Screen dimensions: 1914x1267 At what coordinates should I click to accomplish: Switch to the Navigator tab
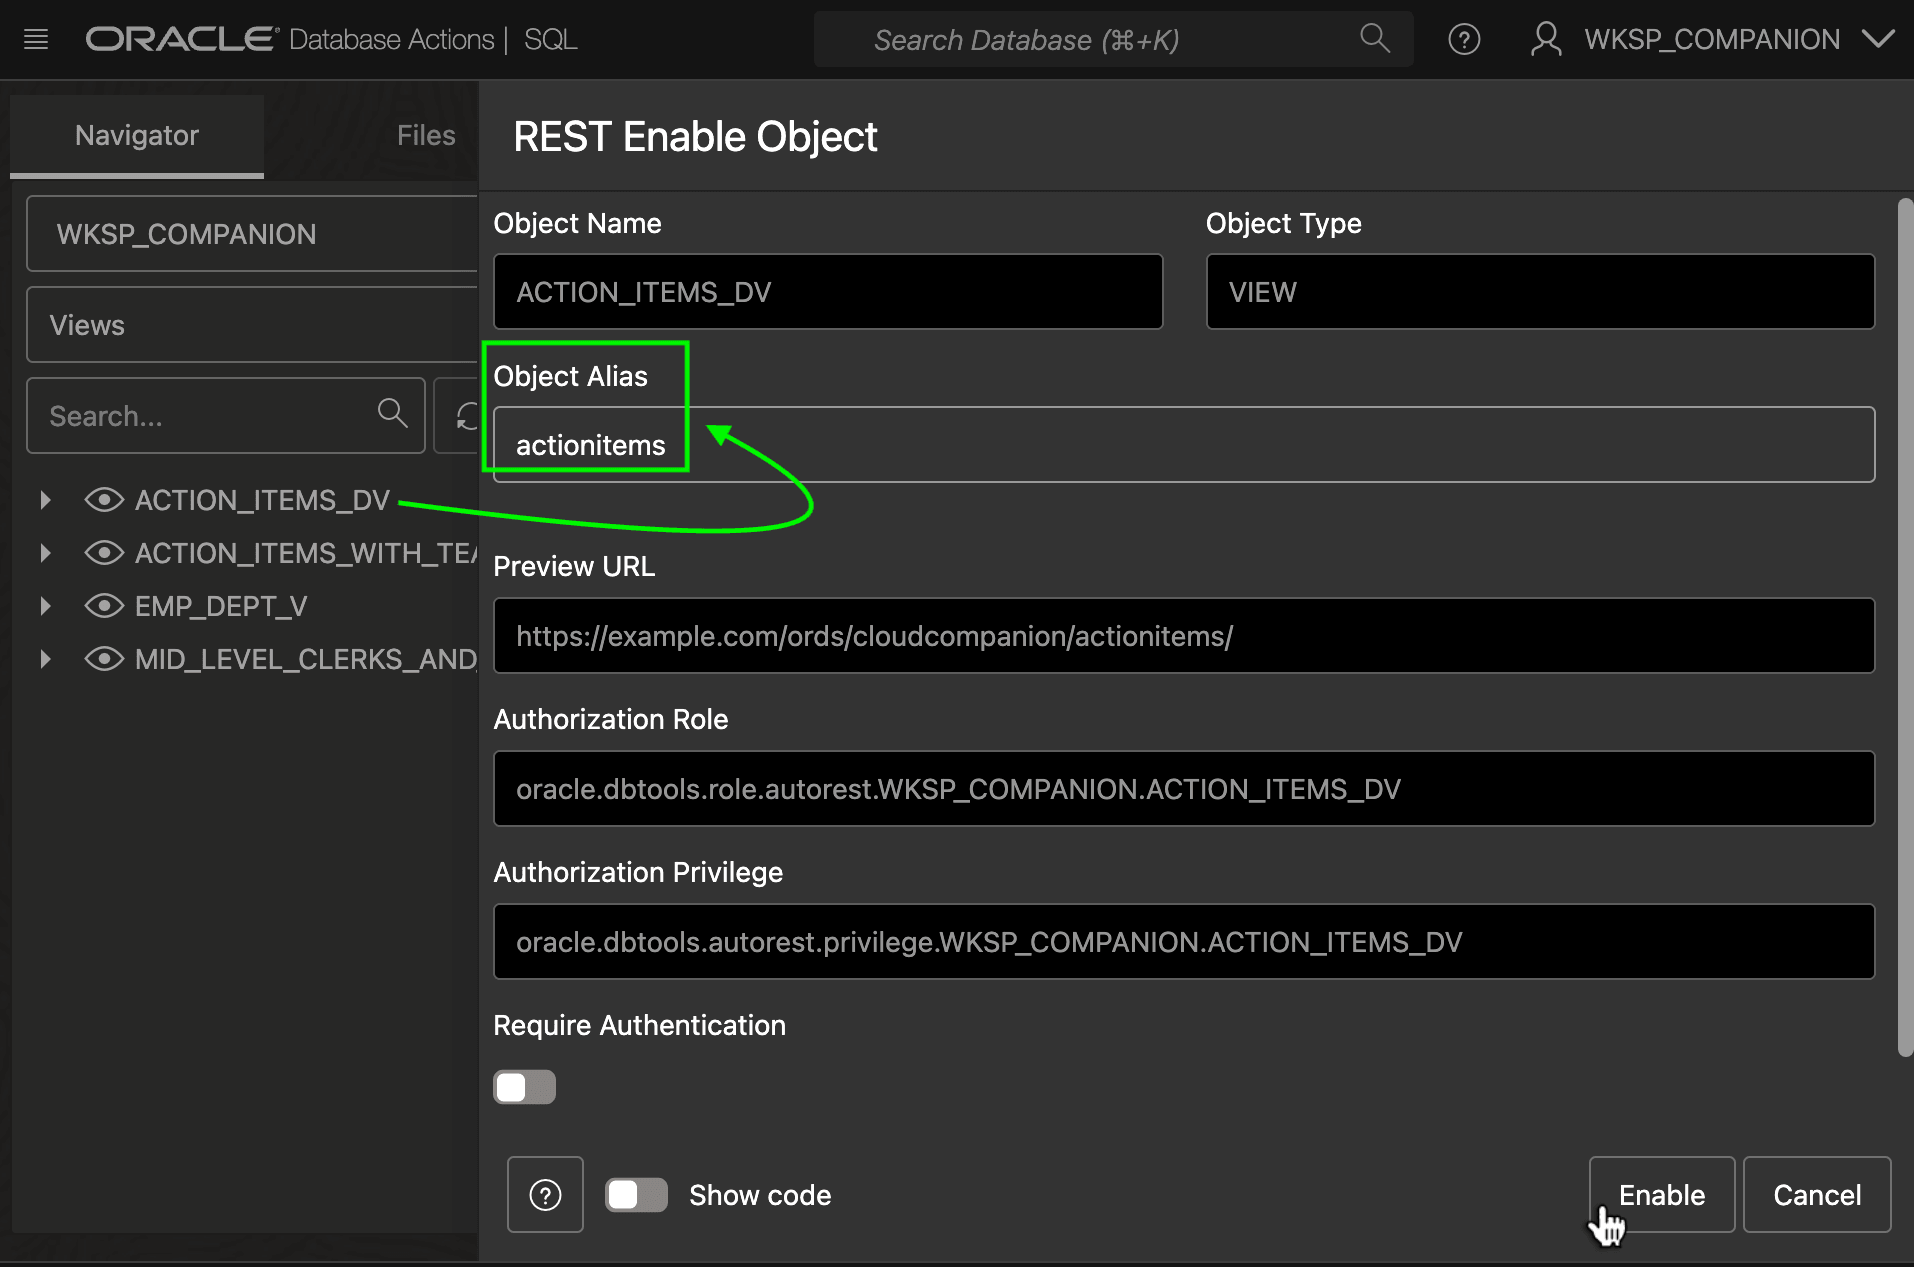point(137,136)
